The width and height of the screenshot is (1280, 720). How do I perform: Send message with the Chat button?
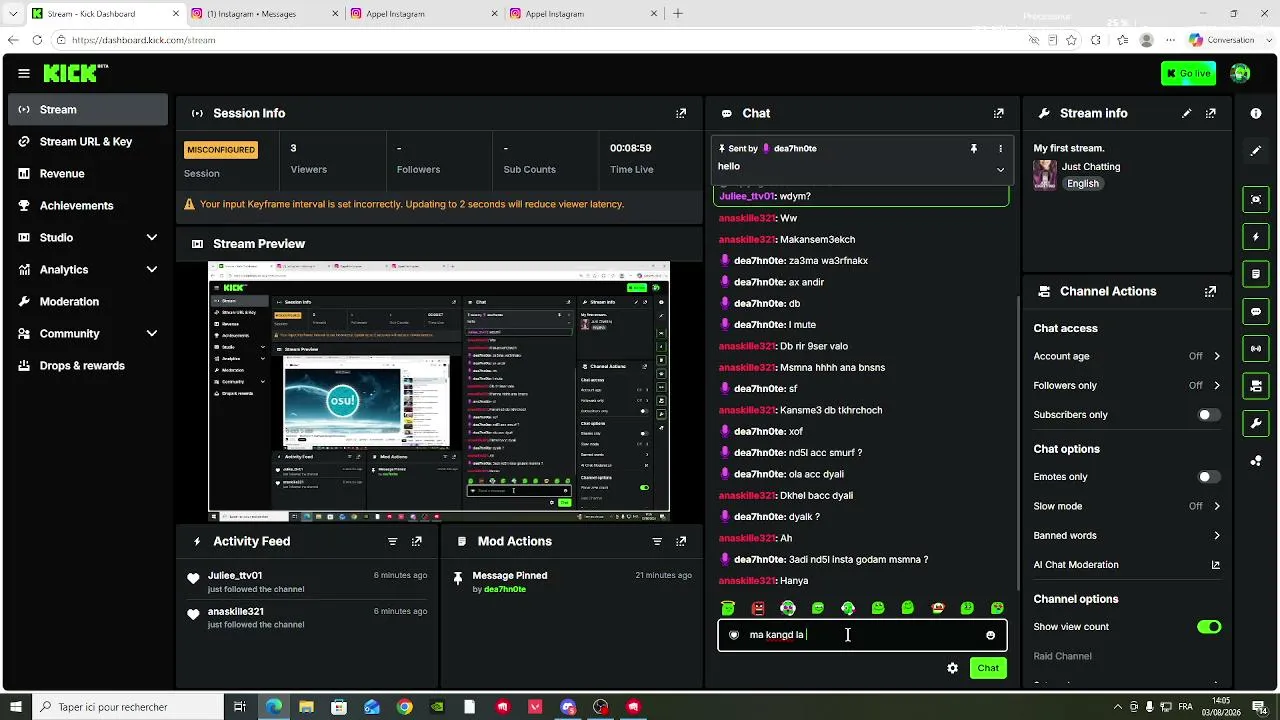tap(988, 668)
